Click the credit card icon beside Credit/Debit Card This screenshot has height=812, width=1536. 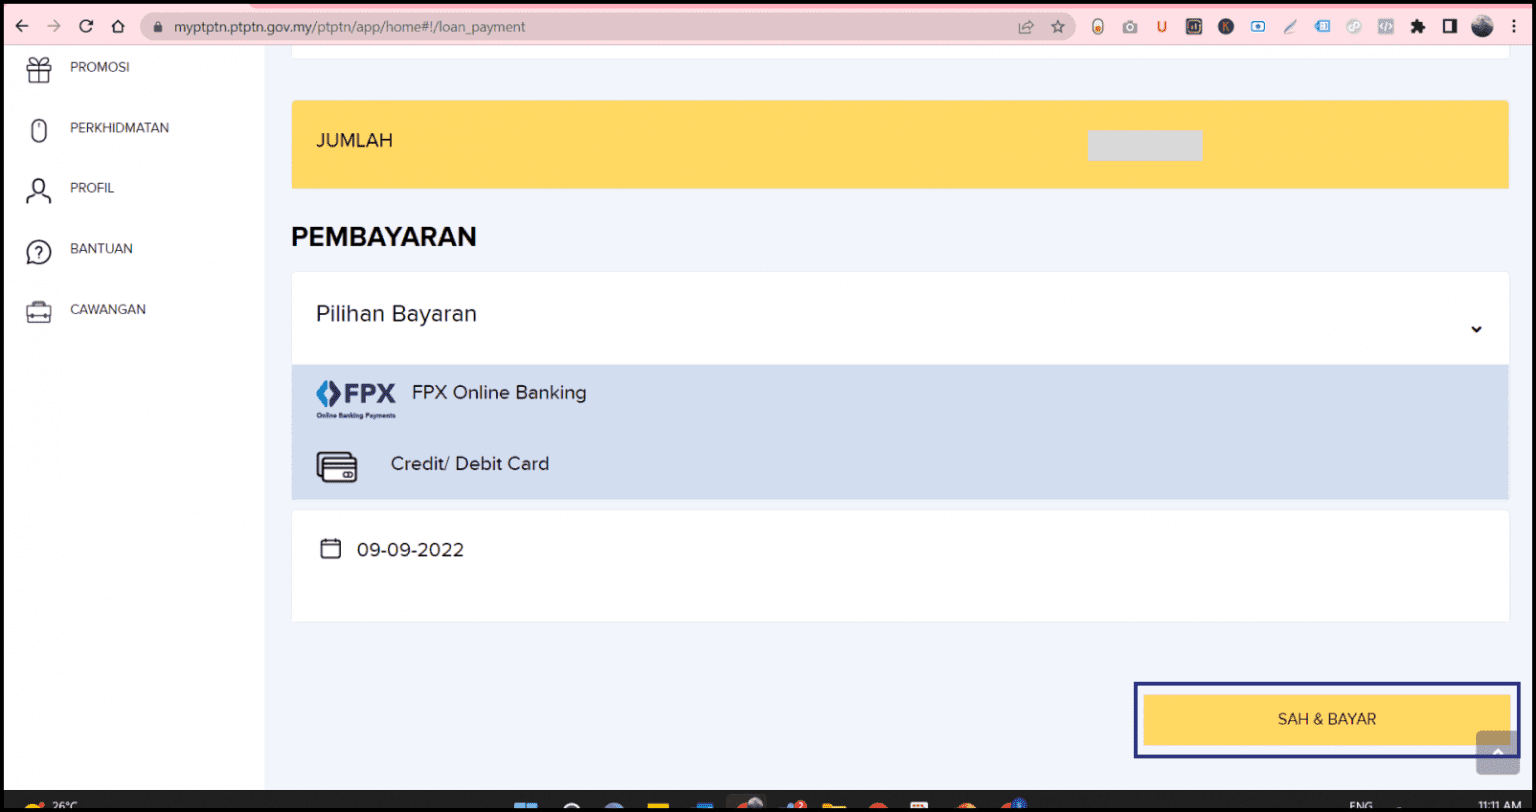[x=337, y=466]
